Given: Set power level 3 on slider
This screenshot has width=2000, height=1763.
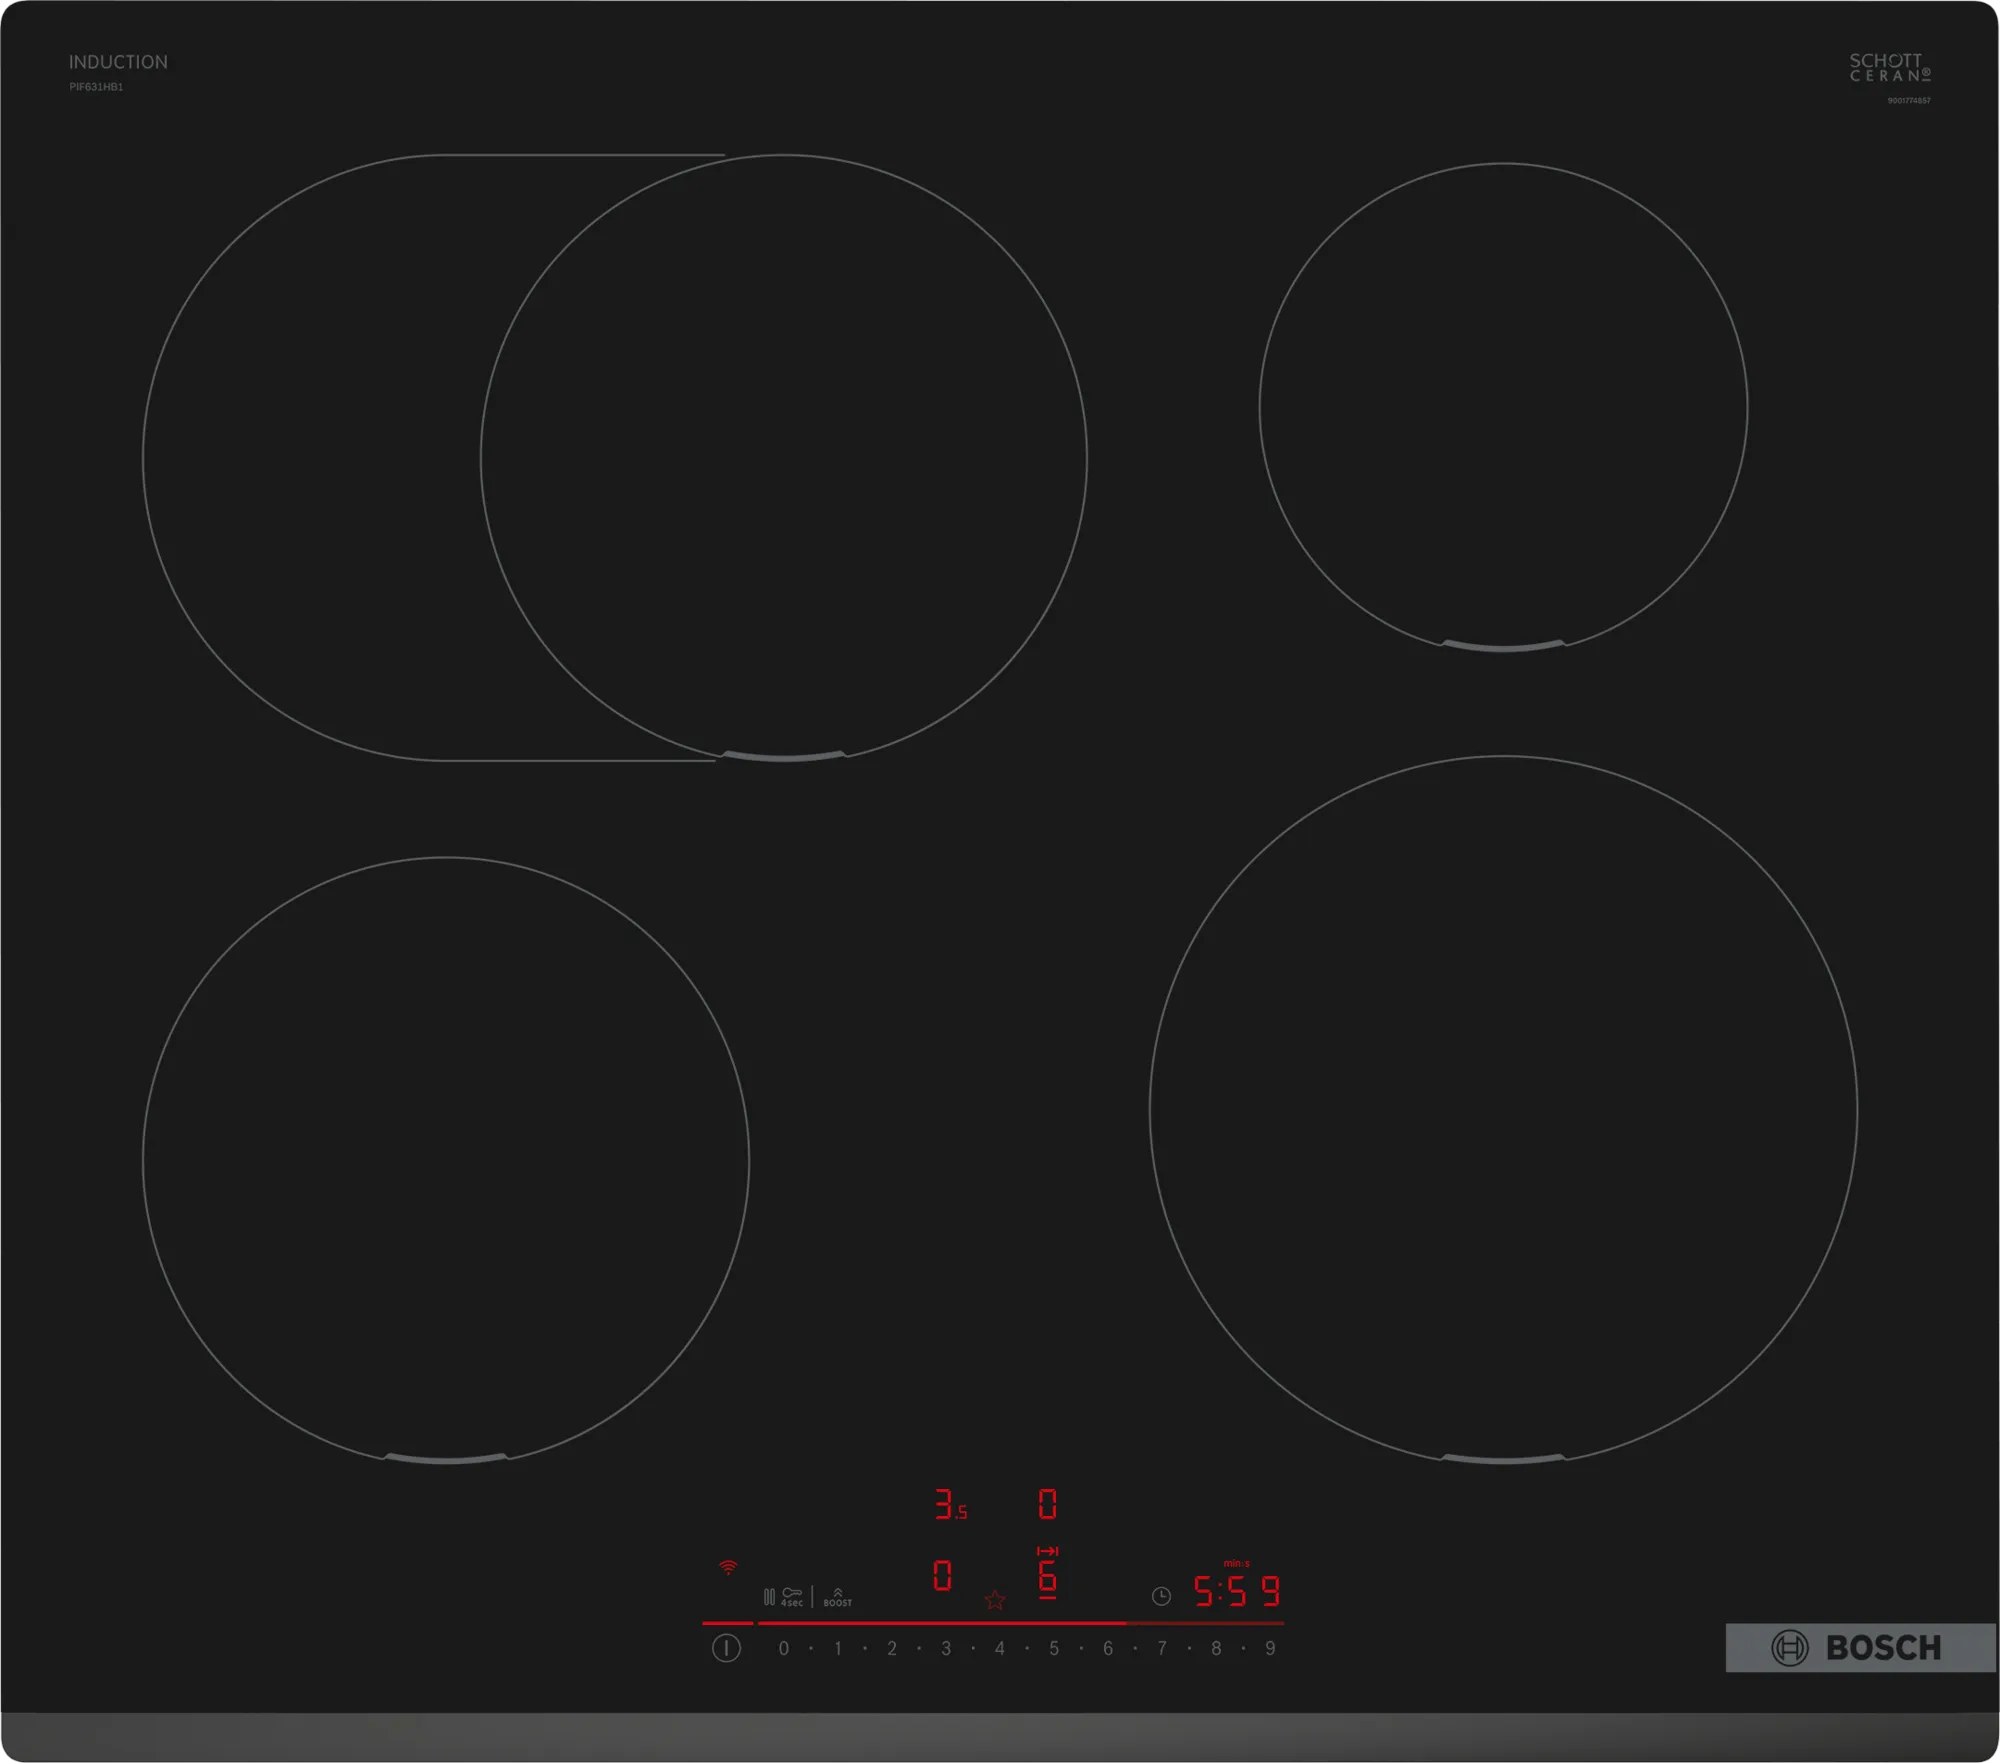Looking at the screenshot, I should click(x=945, y=1648).
